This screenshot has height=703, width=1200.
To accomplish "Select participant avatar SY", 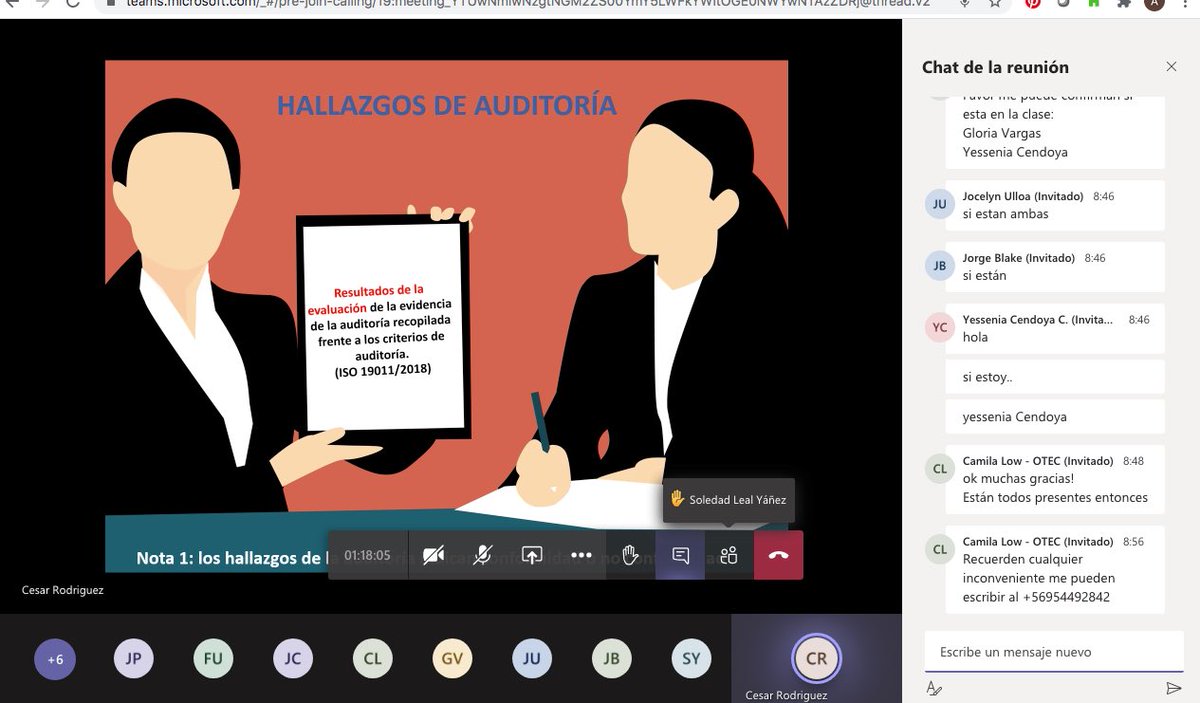I will 691,658.
